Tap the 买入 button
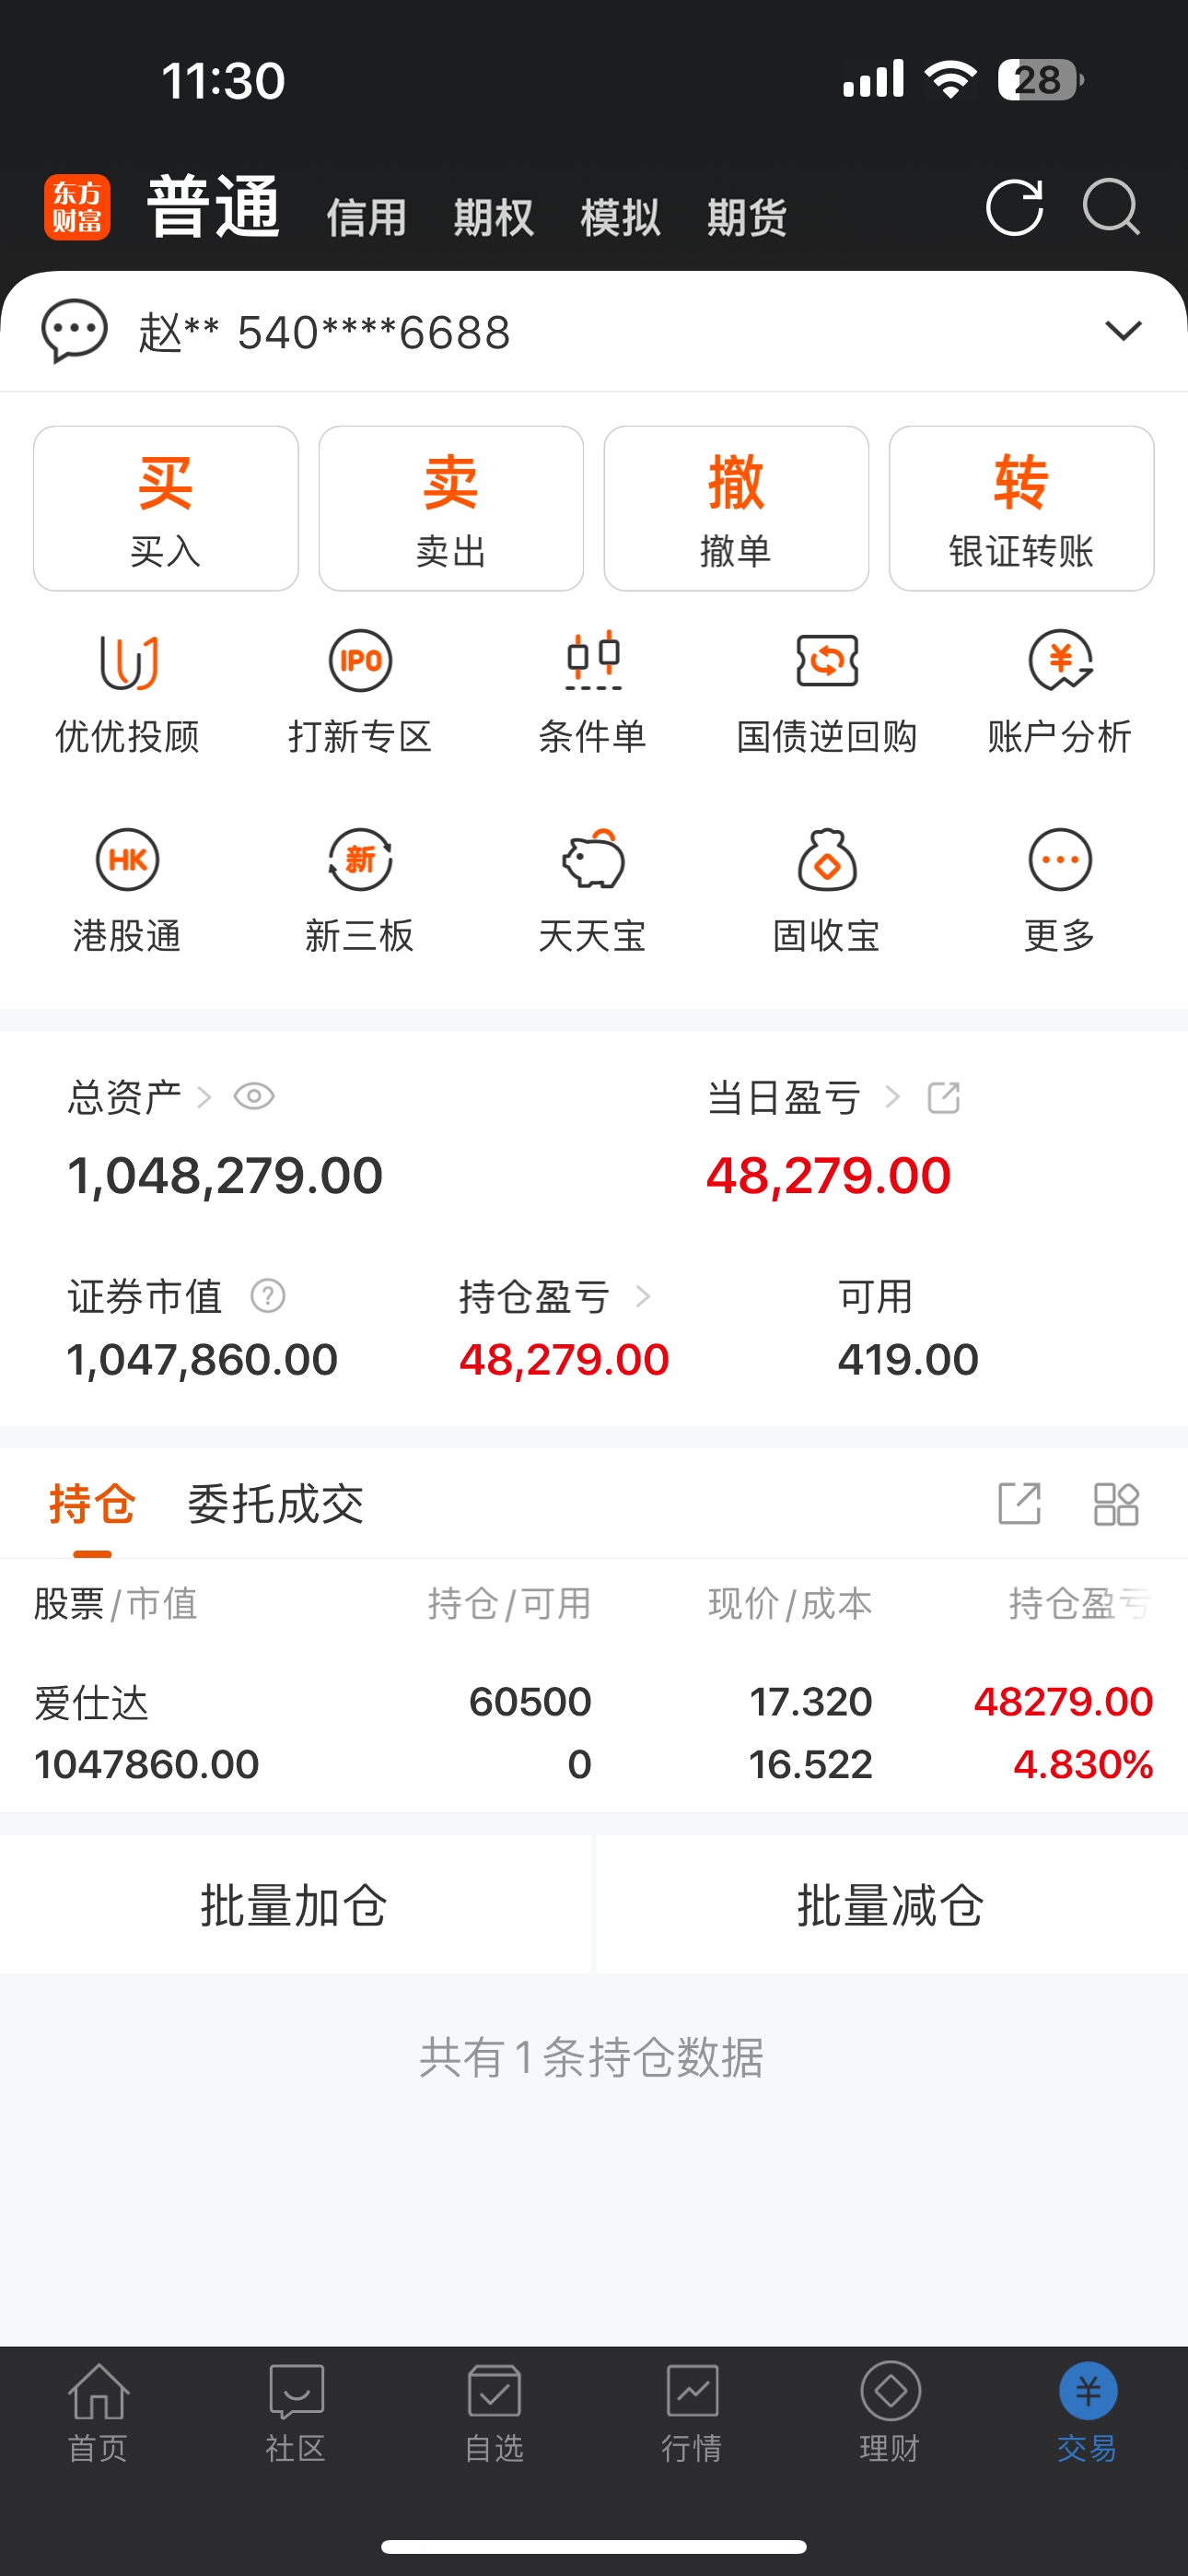Image resolution: width=1188 pixels, height=2576 pixels. [166, 509]
